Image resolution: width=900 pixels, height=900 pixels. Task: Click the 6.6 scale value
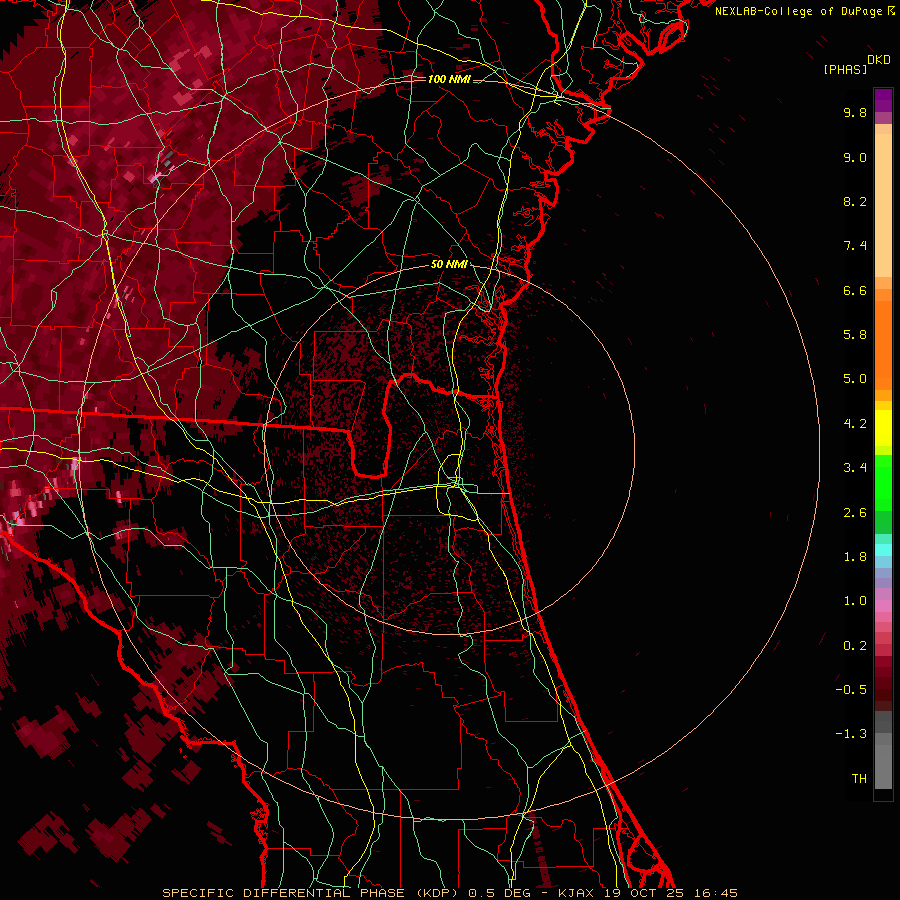coord(855,290)
